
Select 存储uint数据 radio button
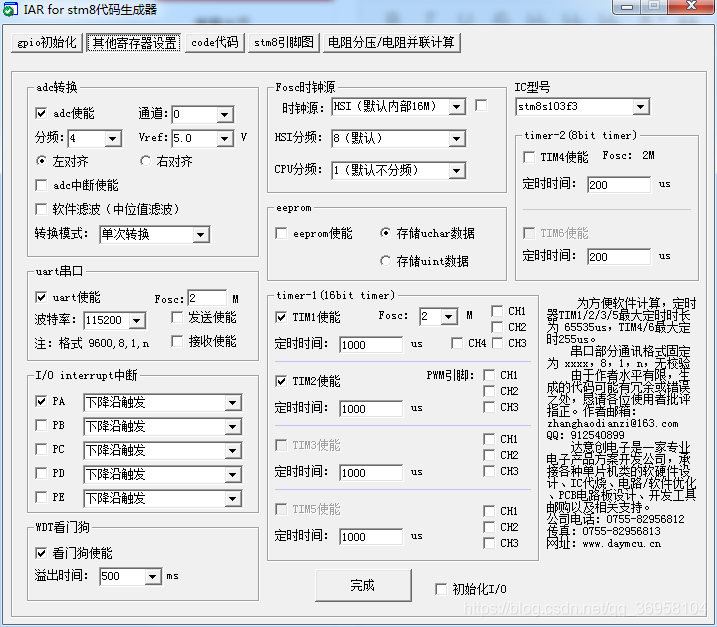click(385, 261)
